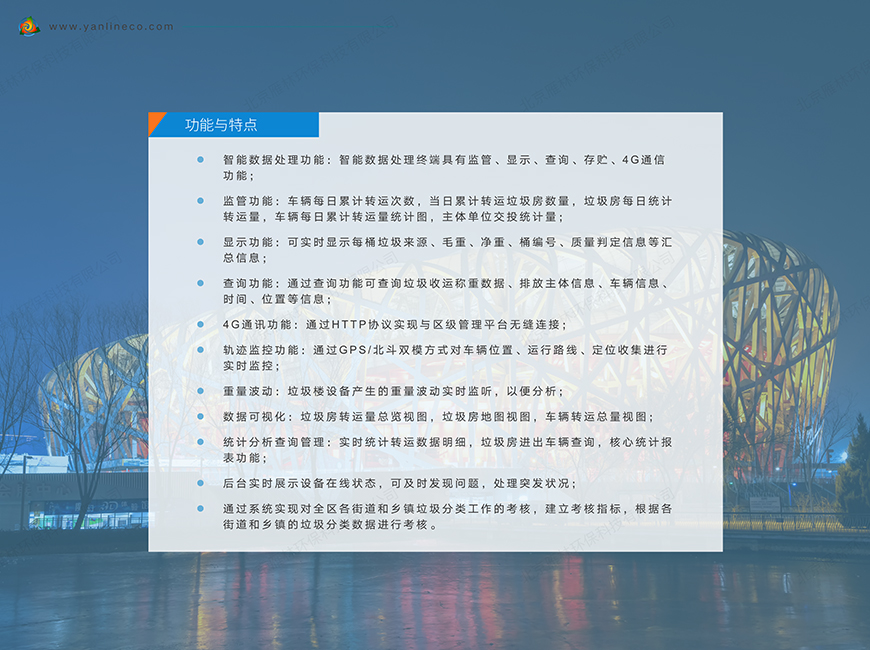Screen dimensions: 870x650
Task: Select the 统计分析查询管理 bullet text
Action: [447, 450]
